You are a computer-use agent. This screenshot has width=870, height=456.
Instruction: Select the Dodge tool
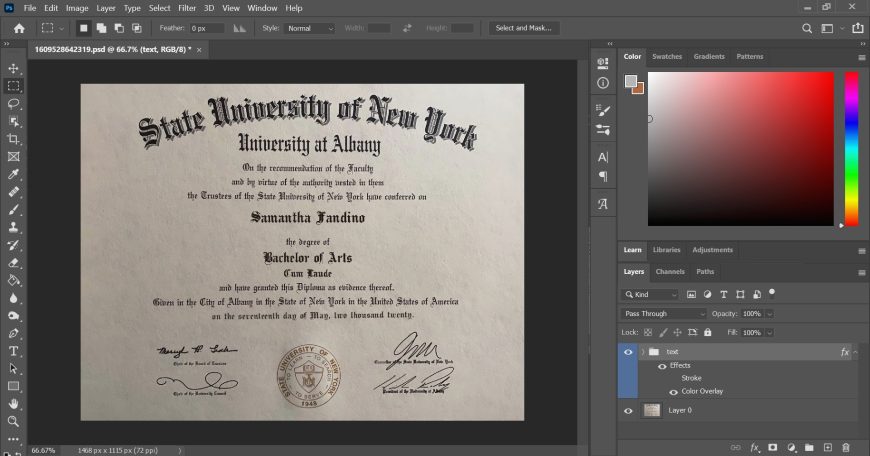pos(13,316)
